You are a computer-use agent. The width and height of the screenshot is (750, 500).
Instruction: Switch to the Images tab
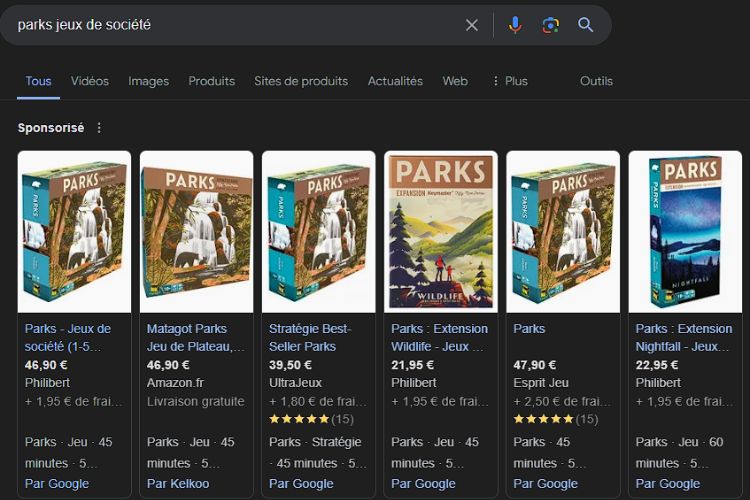click(148, 81)
